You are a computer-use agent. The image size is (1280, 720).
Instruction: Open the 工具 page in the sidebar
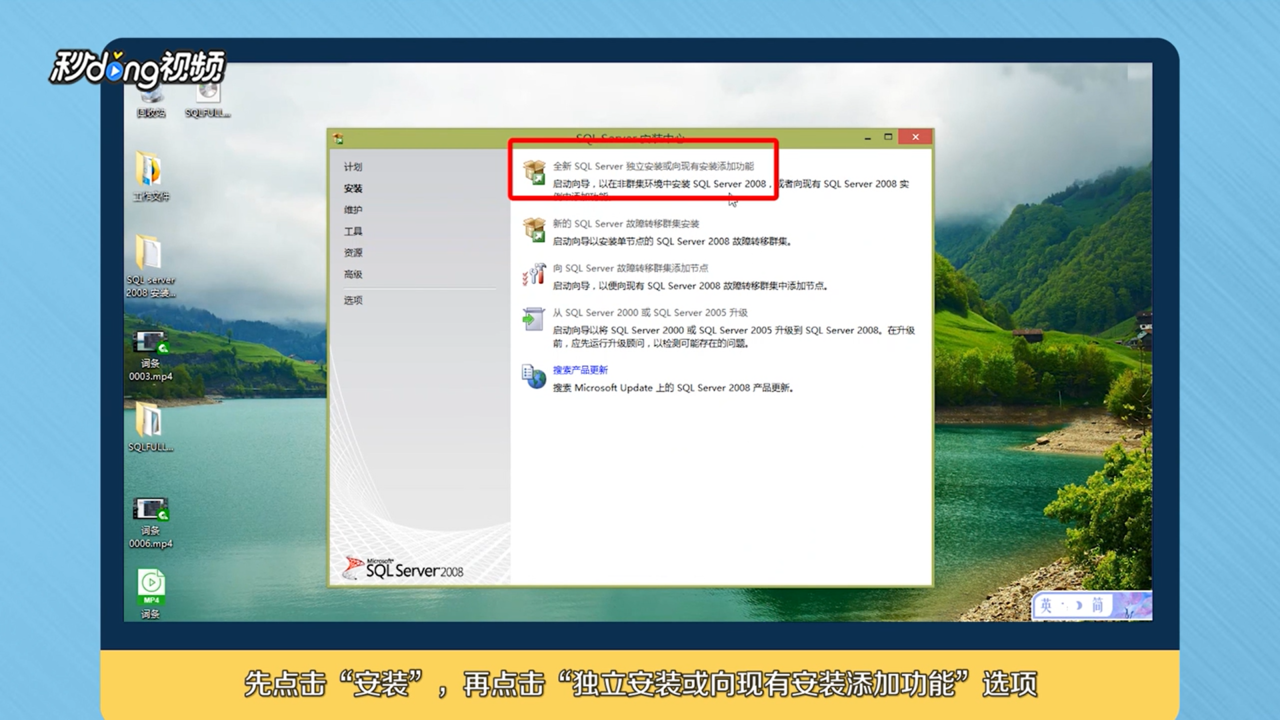click(353, 231)
